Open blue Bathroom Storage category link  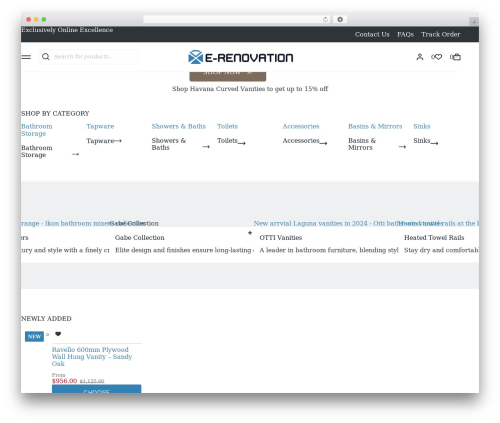(x=37, y=130)
